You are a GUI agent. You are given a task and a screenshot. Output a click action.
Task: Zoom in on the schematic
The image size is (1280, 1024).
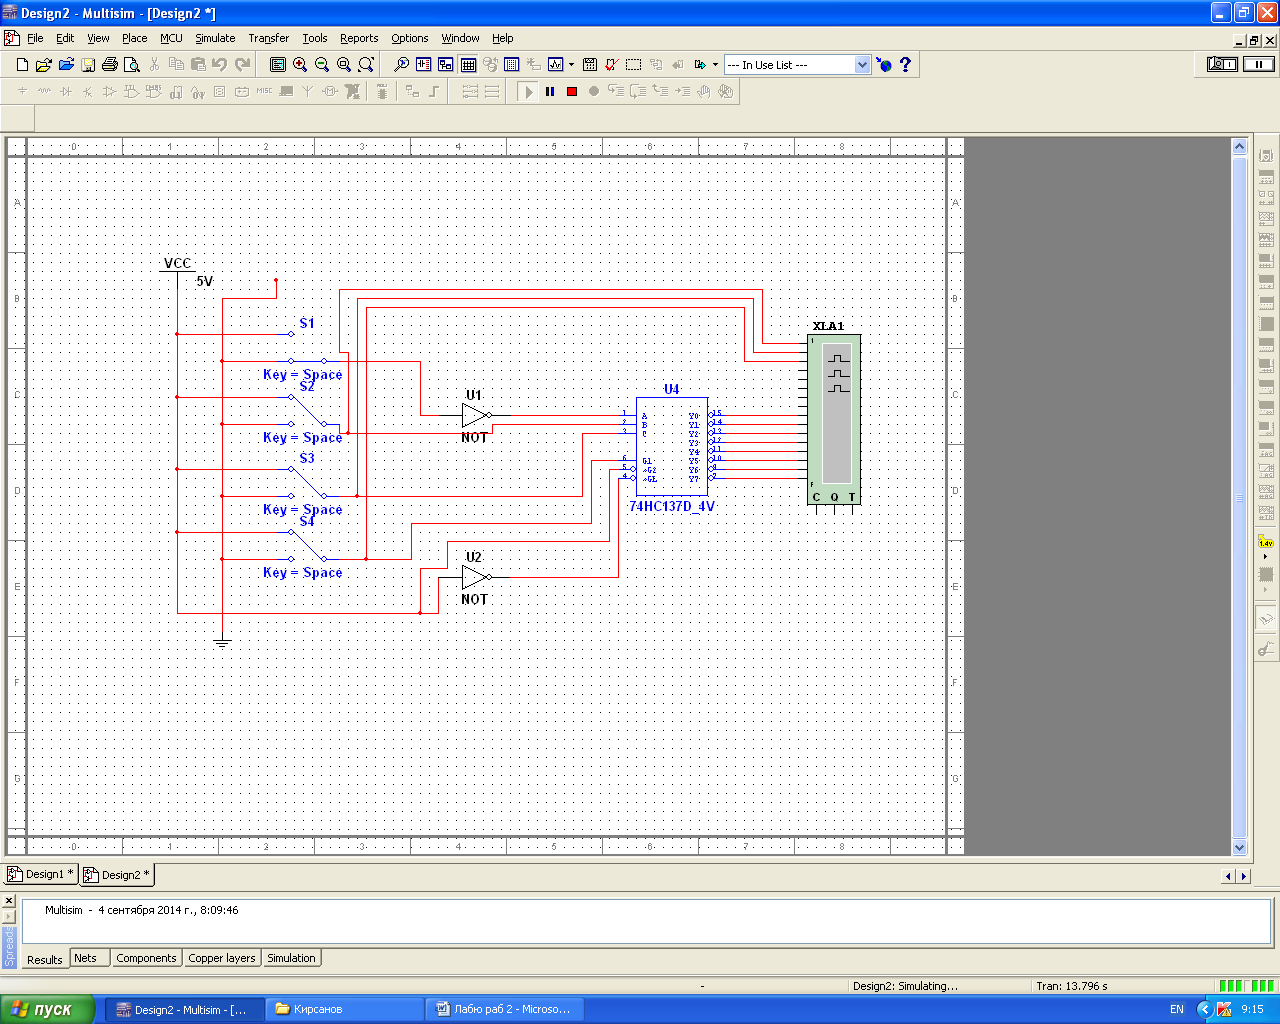(300, 65)
